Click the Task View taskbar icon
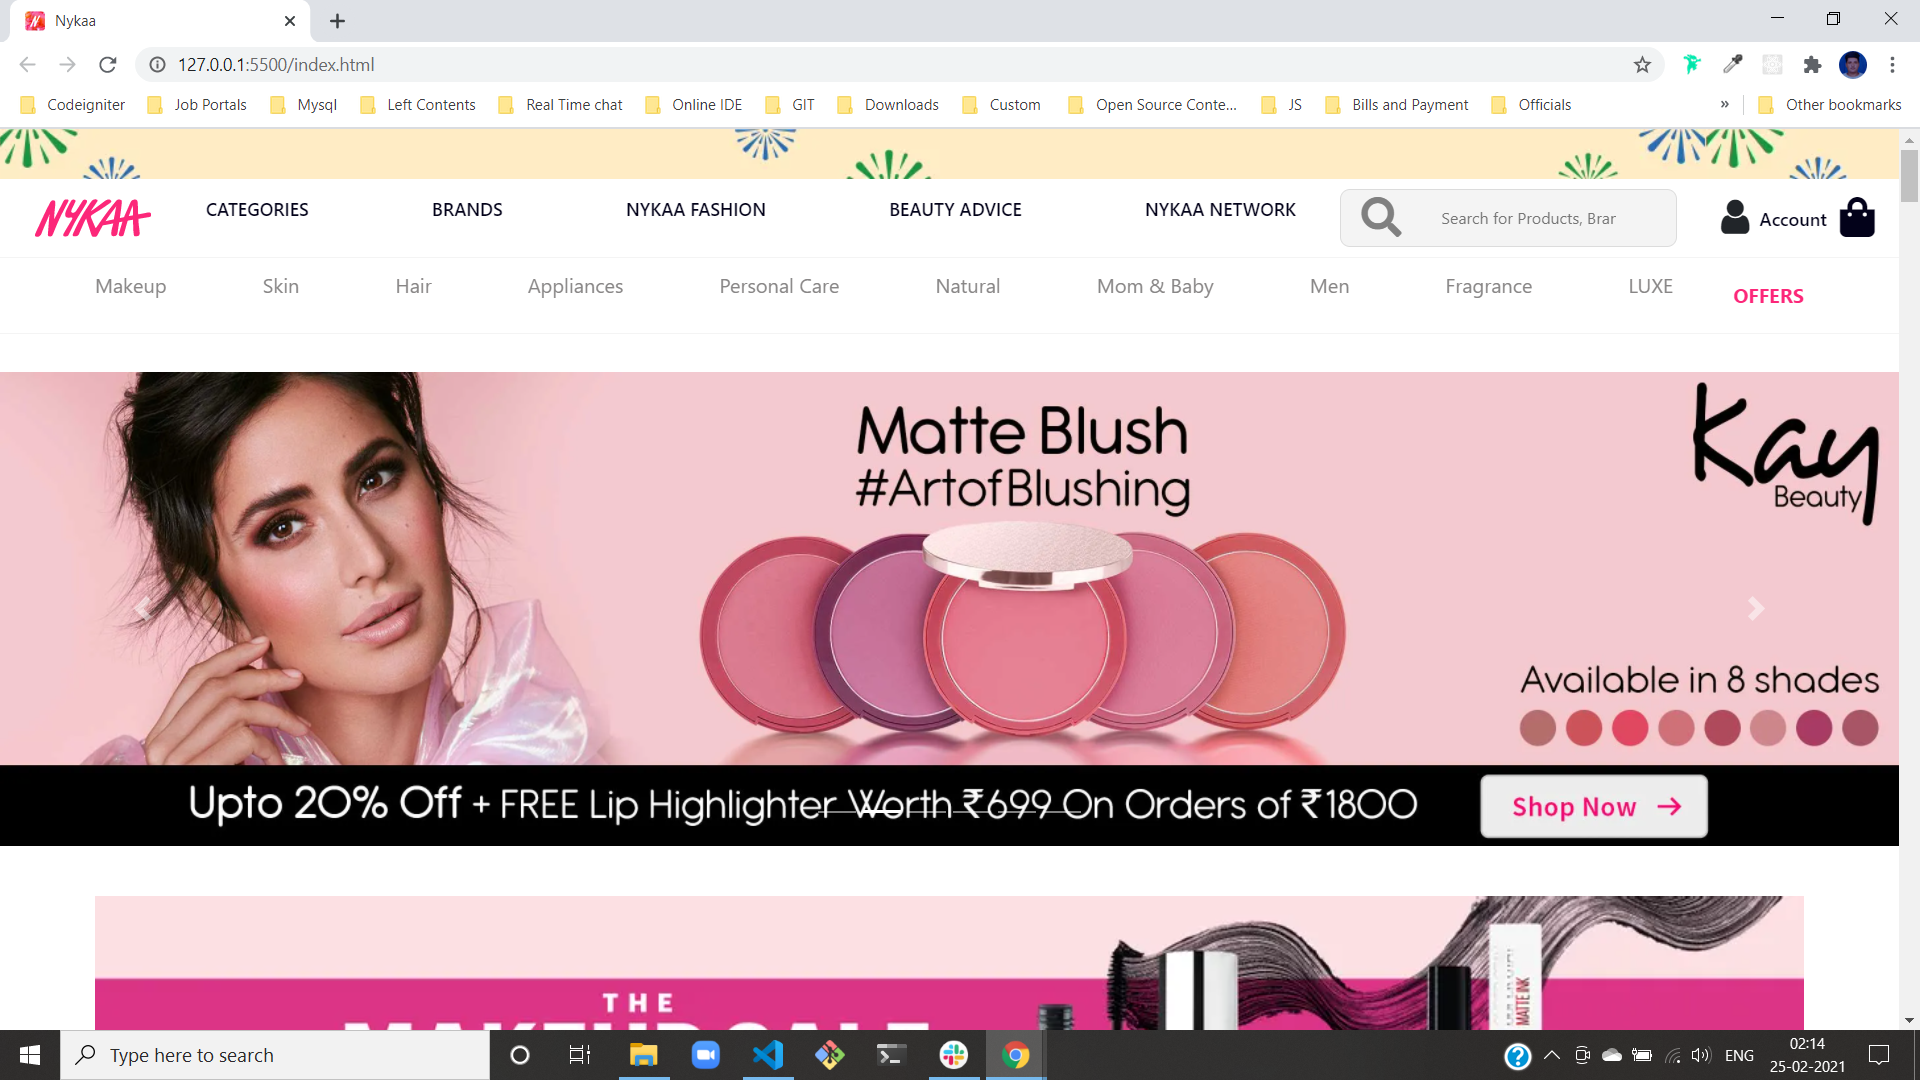1920x1080 pixels. (580, 1055)
